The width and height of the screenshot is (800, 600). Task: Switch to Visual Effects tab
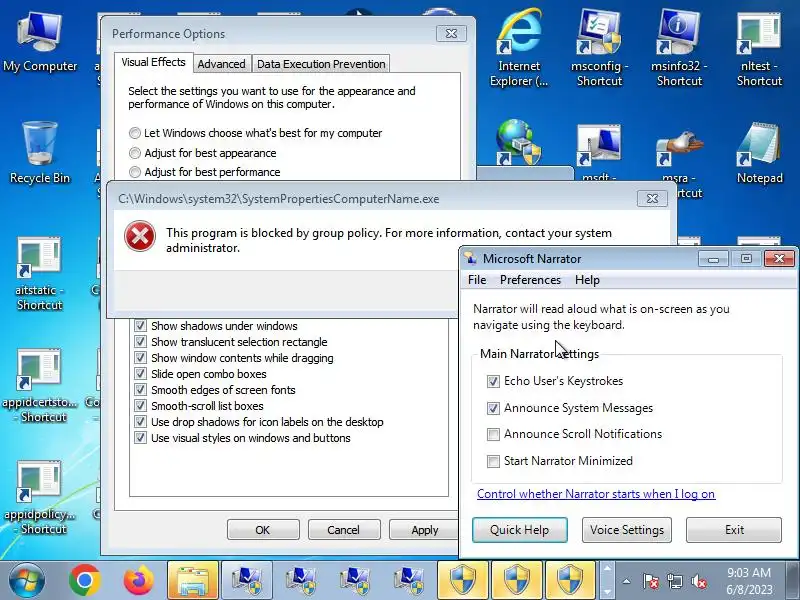point(154,62)
